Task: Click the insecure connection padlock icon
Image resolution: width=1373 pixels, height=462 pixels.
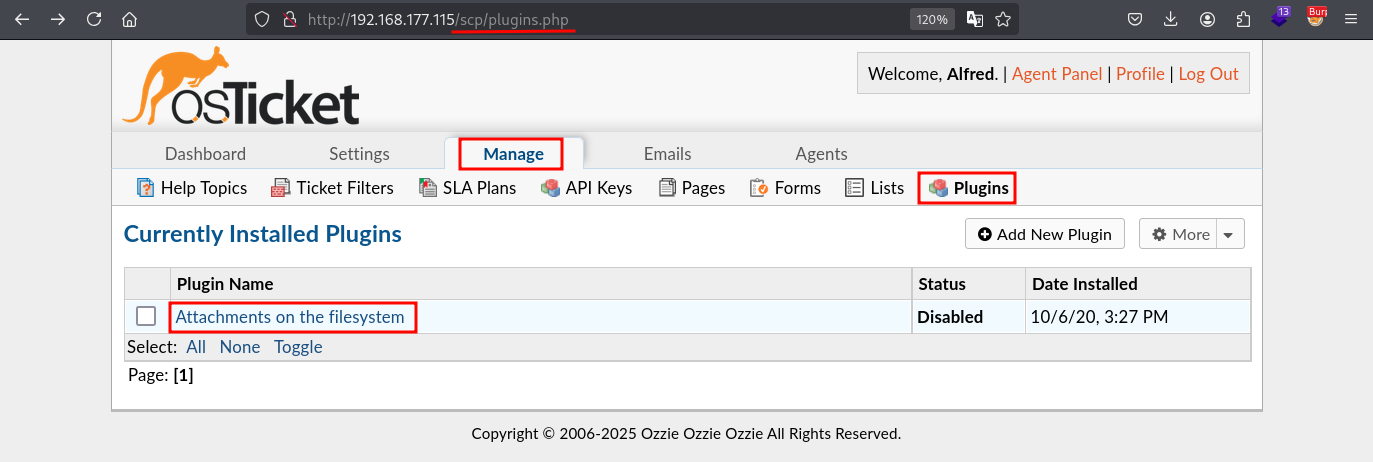Action: 290,19
